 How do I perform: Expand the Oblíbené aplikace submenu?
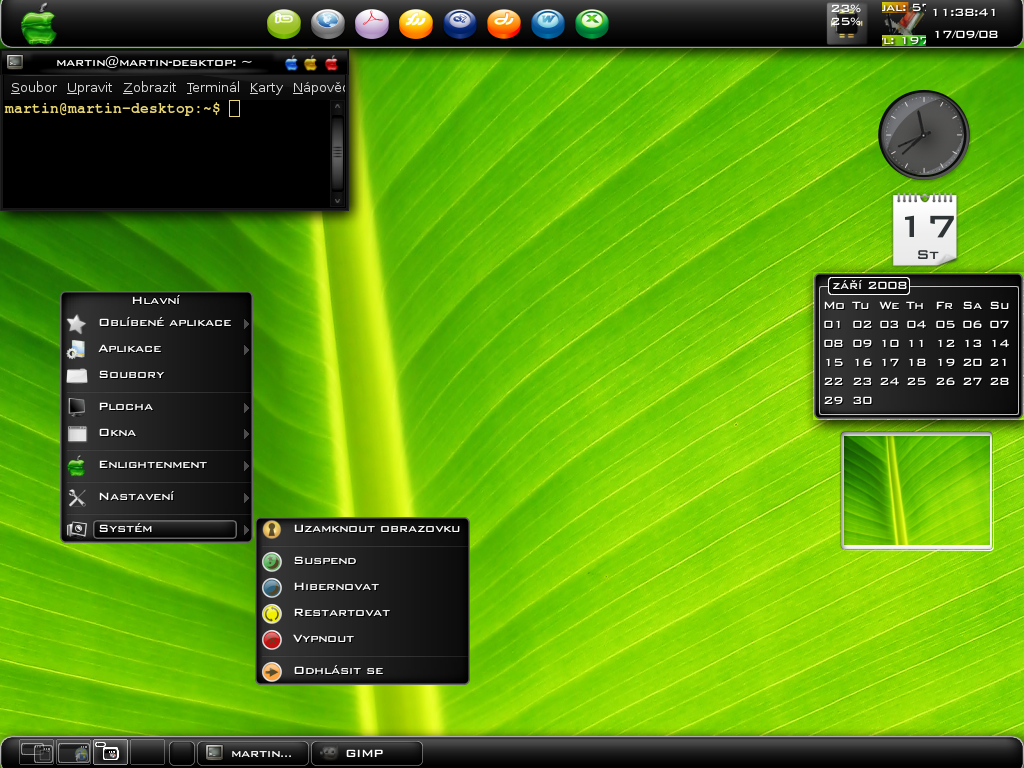tap(246, 324)
